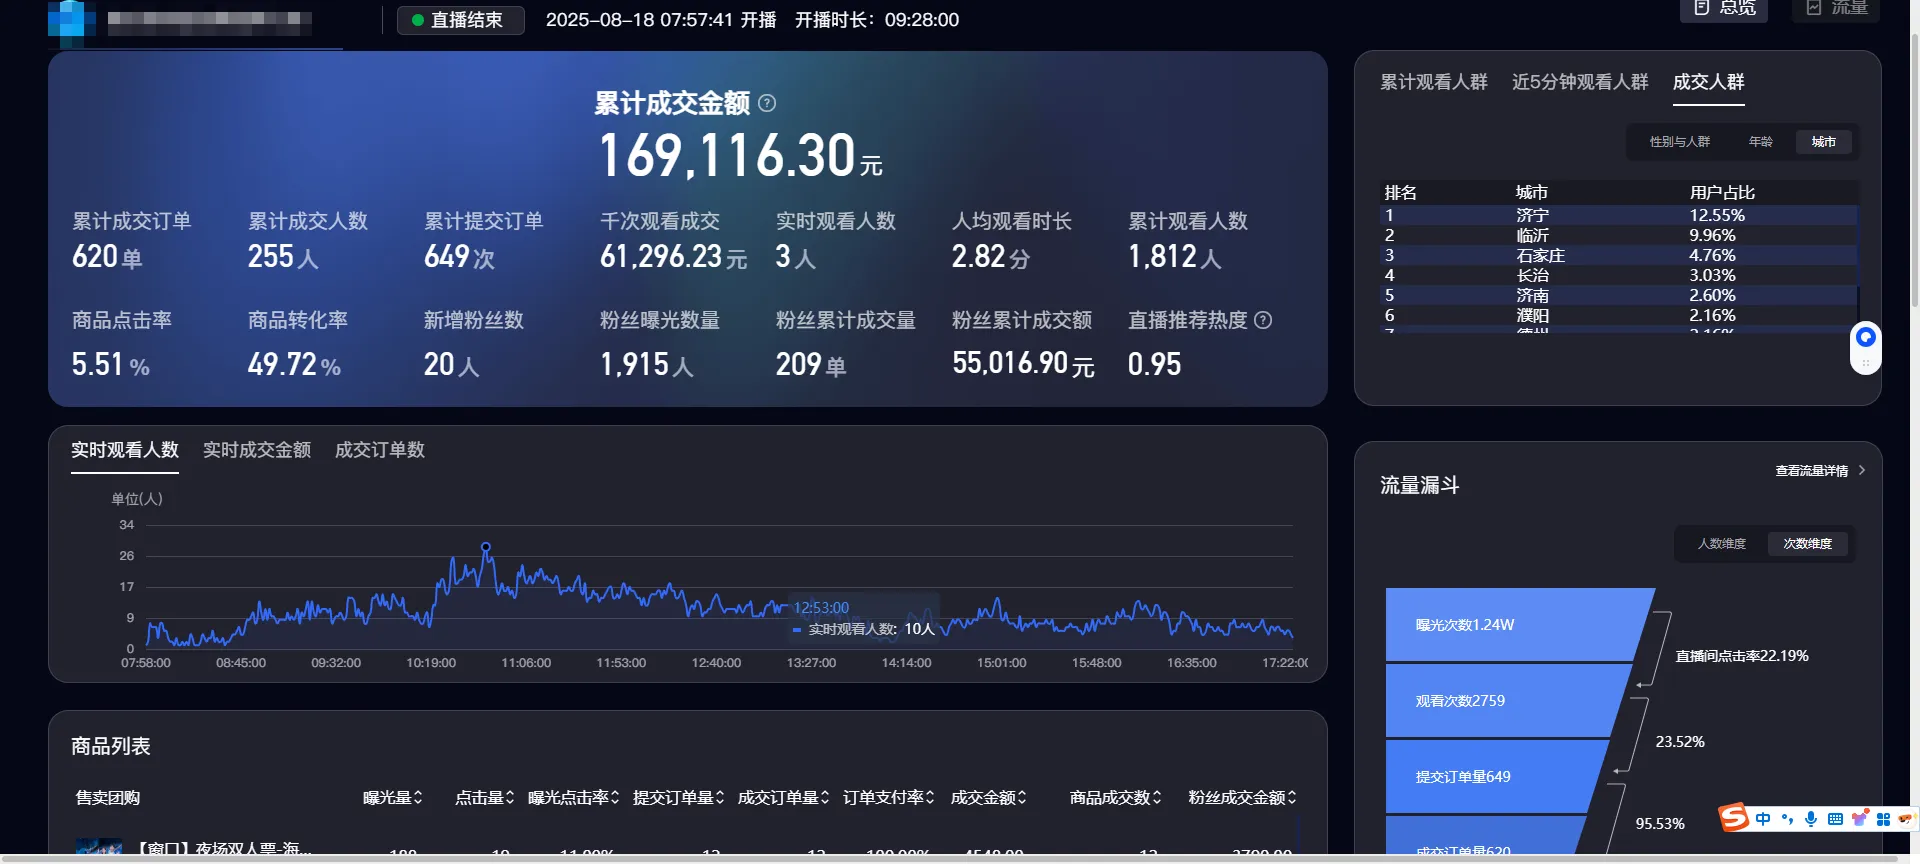1920x864 pixels.
Task: Click the 曝光次数1.24W funnel bar
Action: click(x=1520, y=625)
